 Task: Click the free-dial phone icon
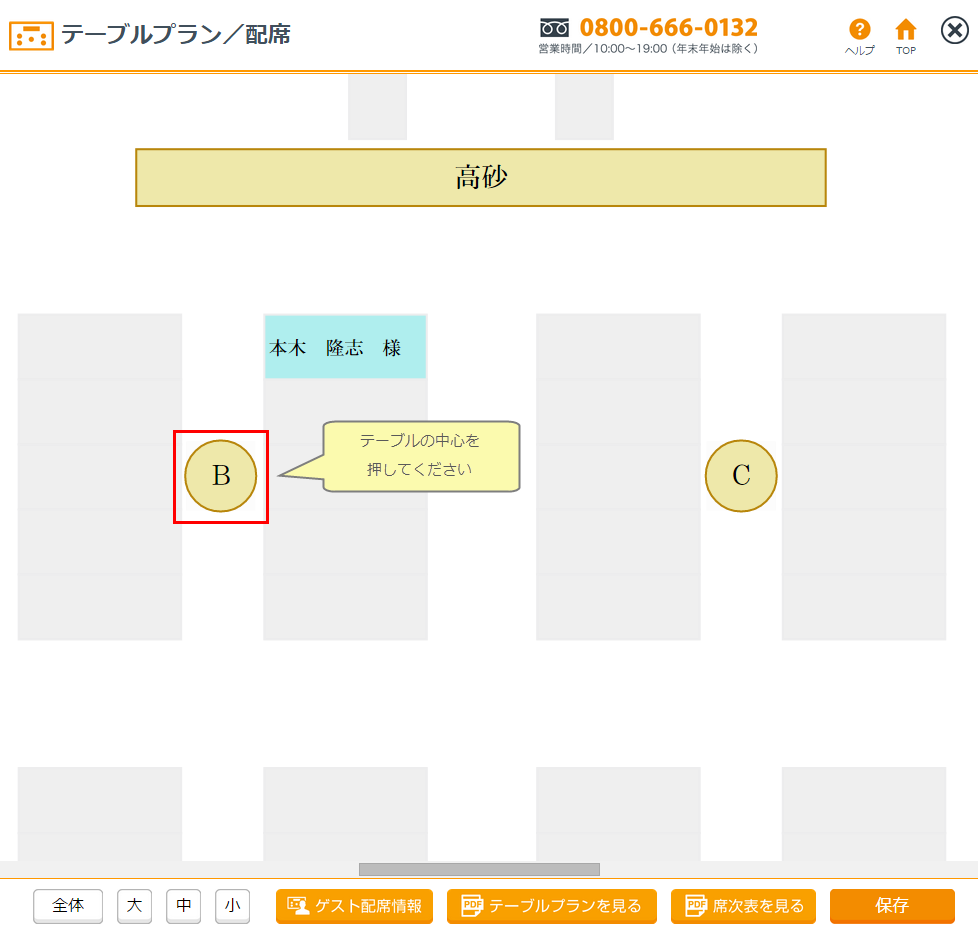pyautogui.click(x=554, y=27)
